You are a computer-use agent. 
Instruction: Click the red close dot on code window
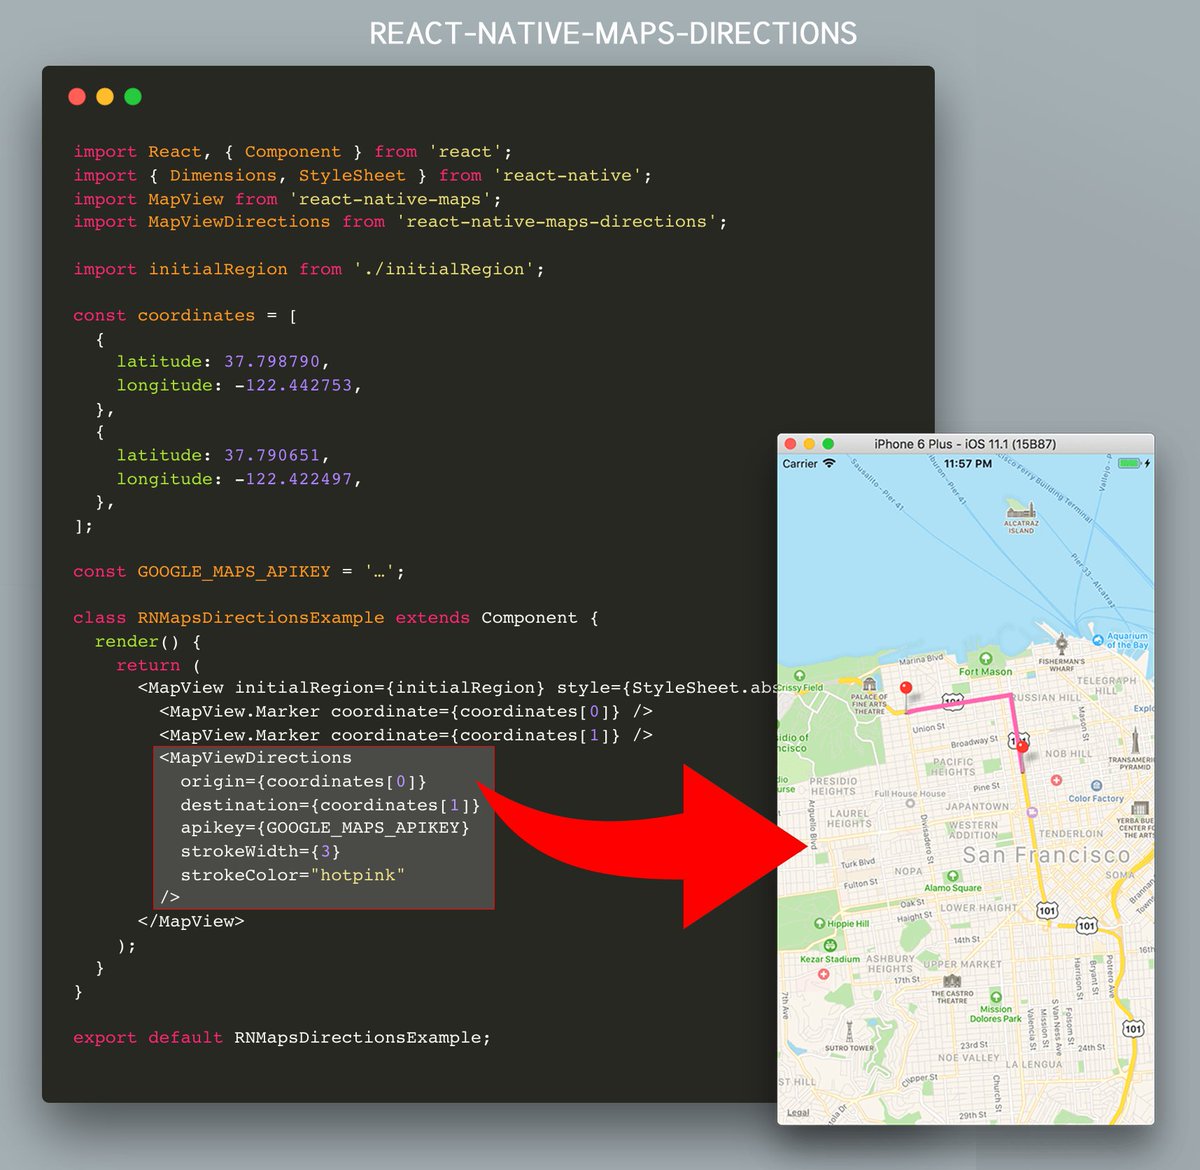pos(77,96)
